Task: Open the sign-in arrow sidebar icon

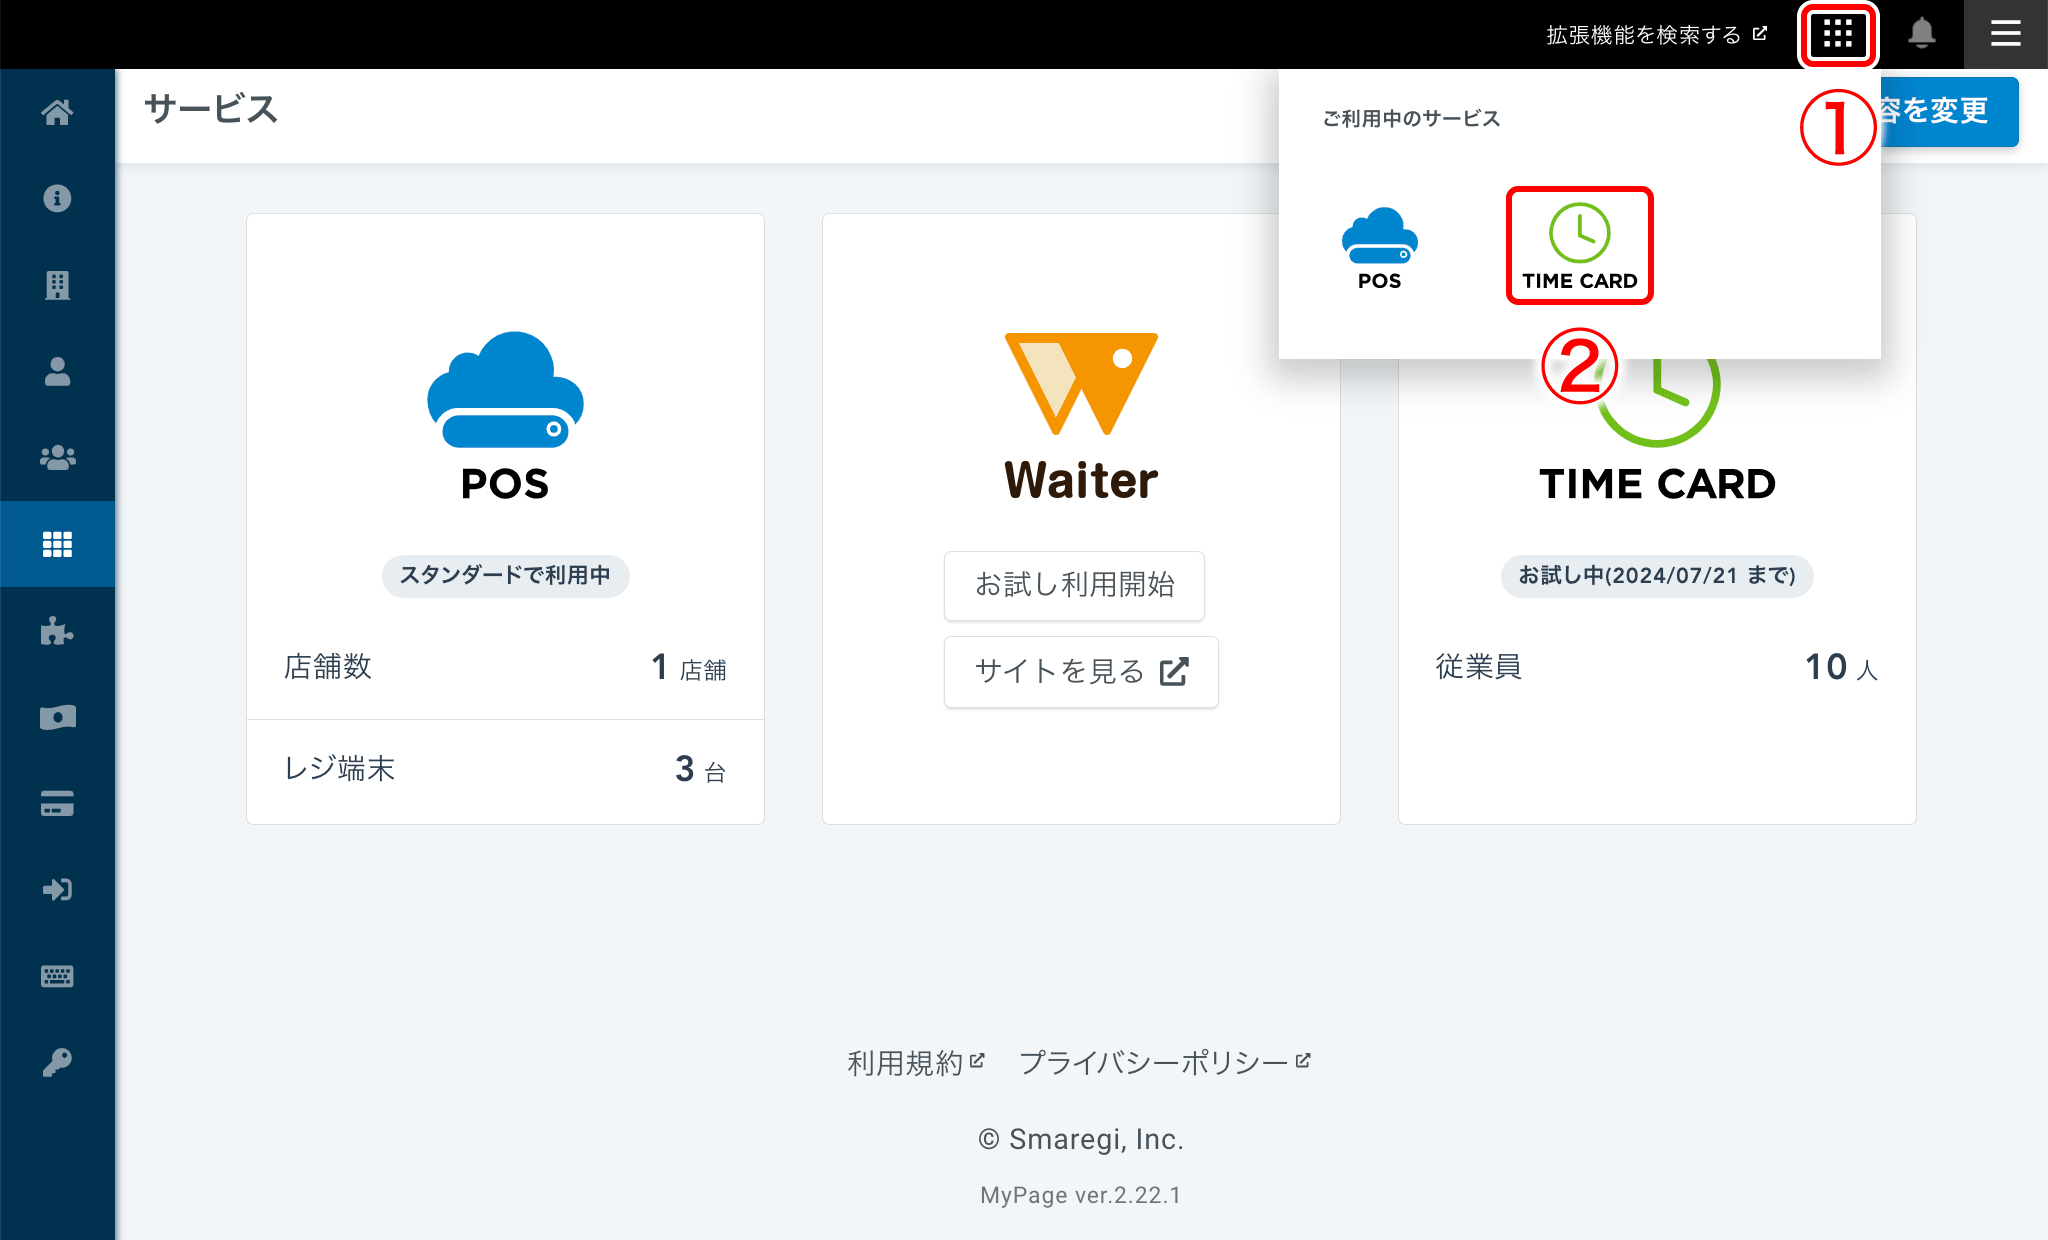Action: [x=57, y=889]
